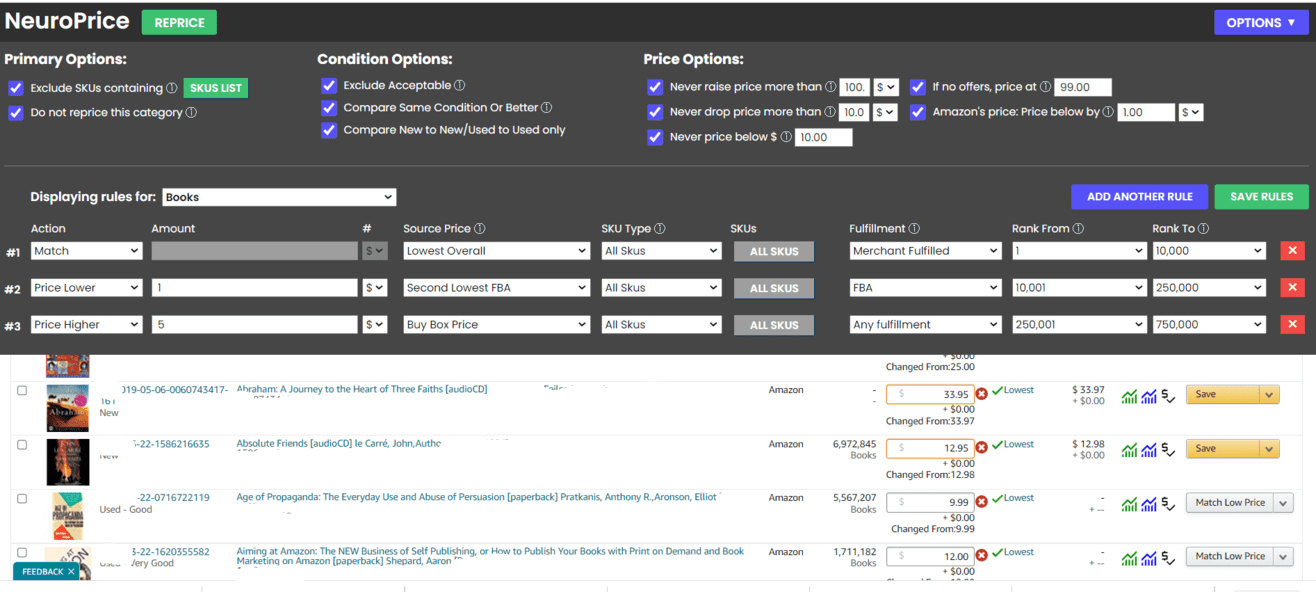Screen dimensions: 1316x592
Task: Toggle Exclude SKUs containing checkbox
Action: (15, 88)
